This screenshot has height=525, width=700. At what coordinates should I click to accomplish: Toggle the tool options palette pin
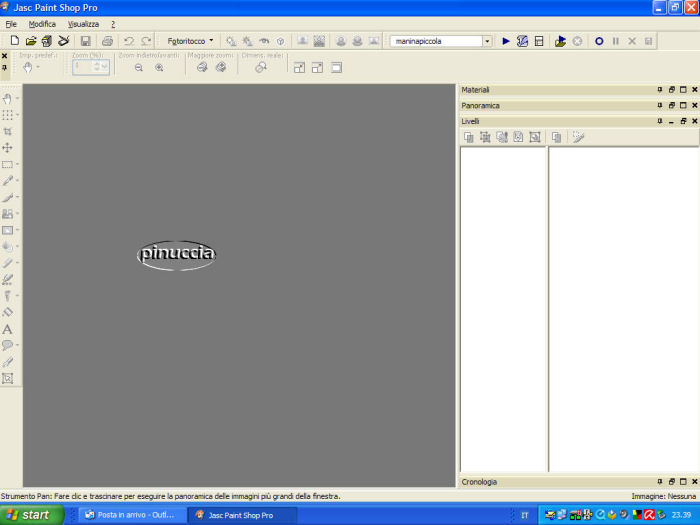point(4,68)
